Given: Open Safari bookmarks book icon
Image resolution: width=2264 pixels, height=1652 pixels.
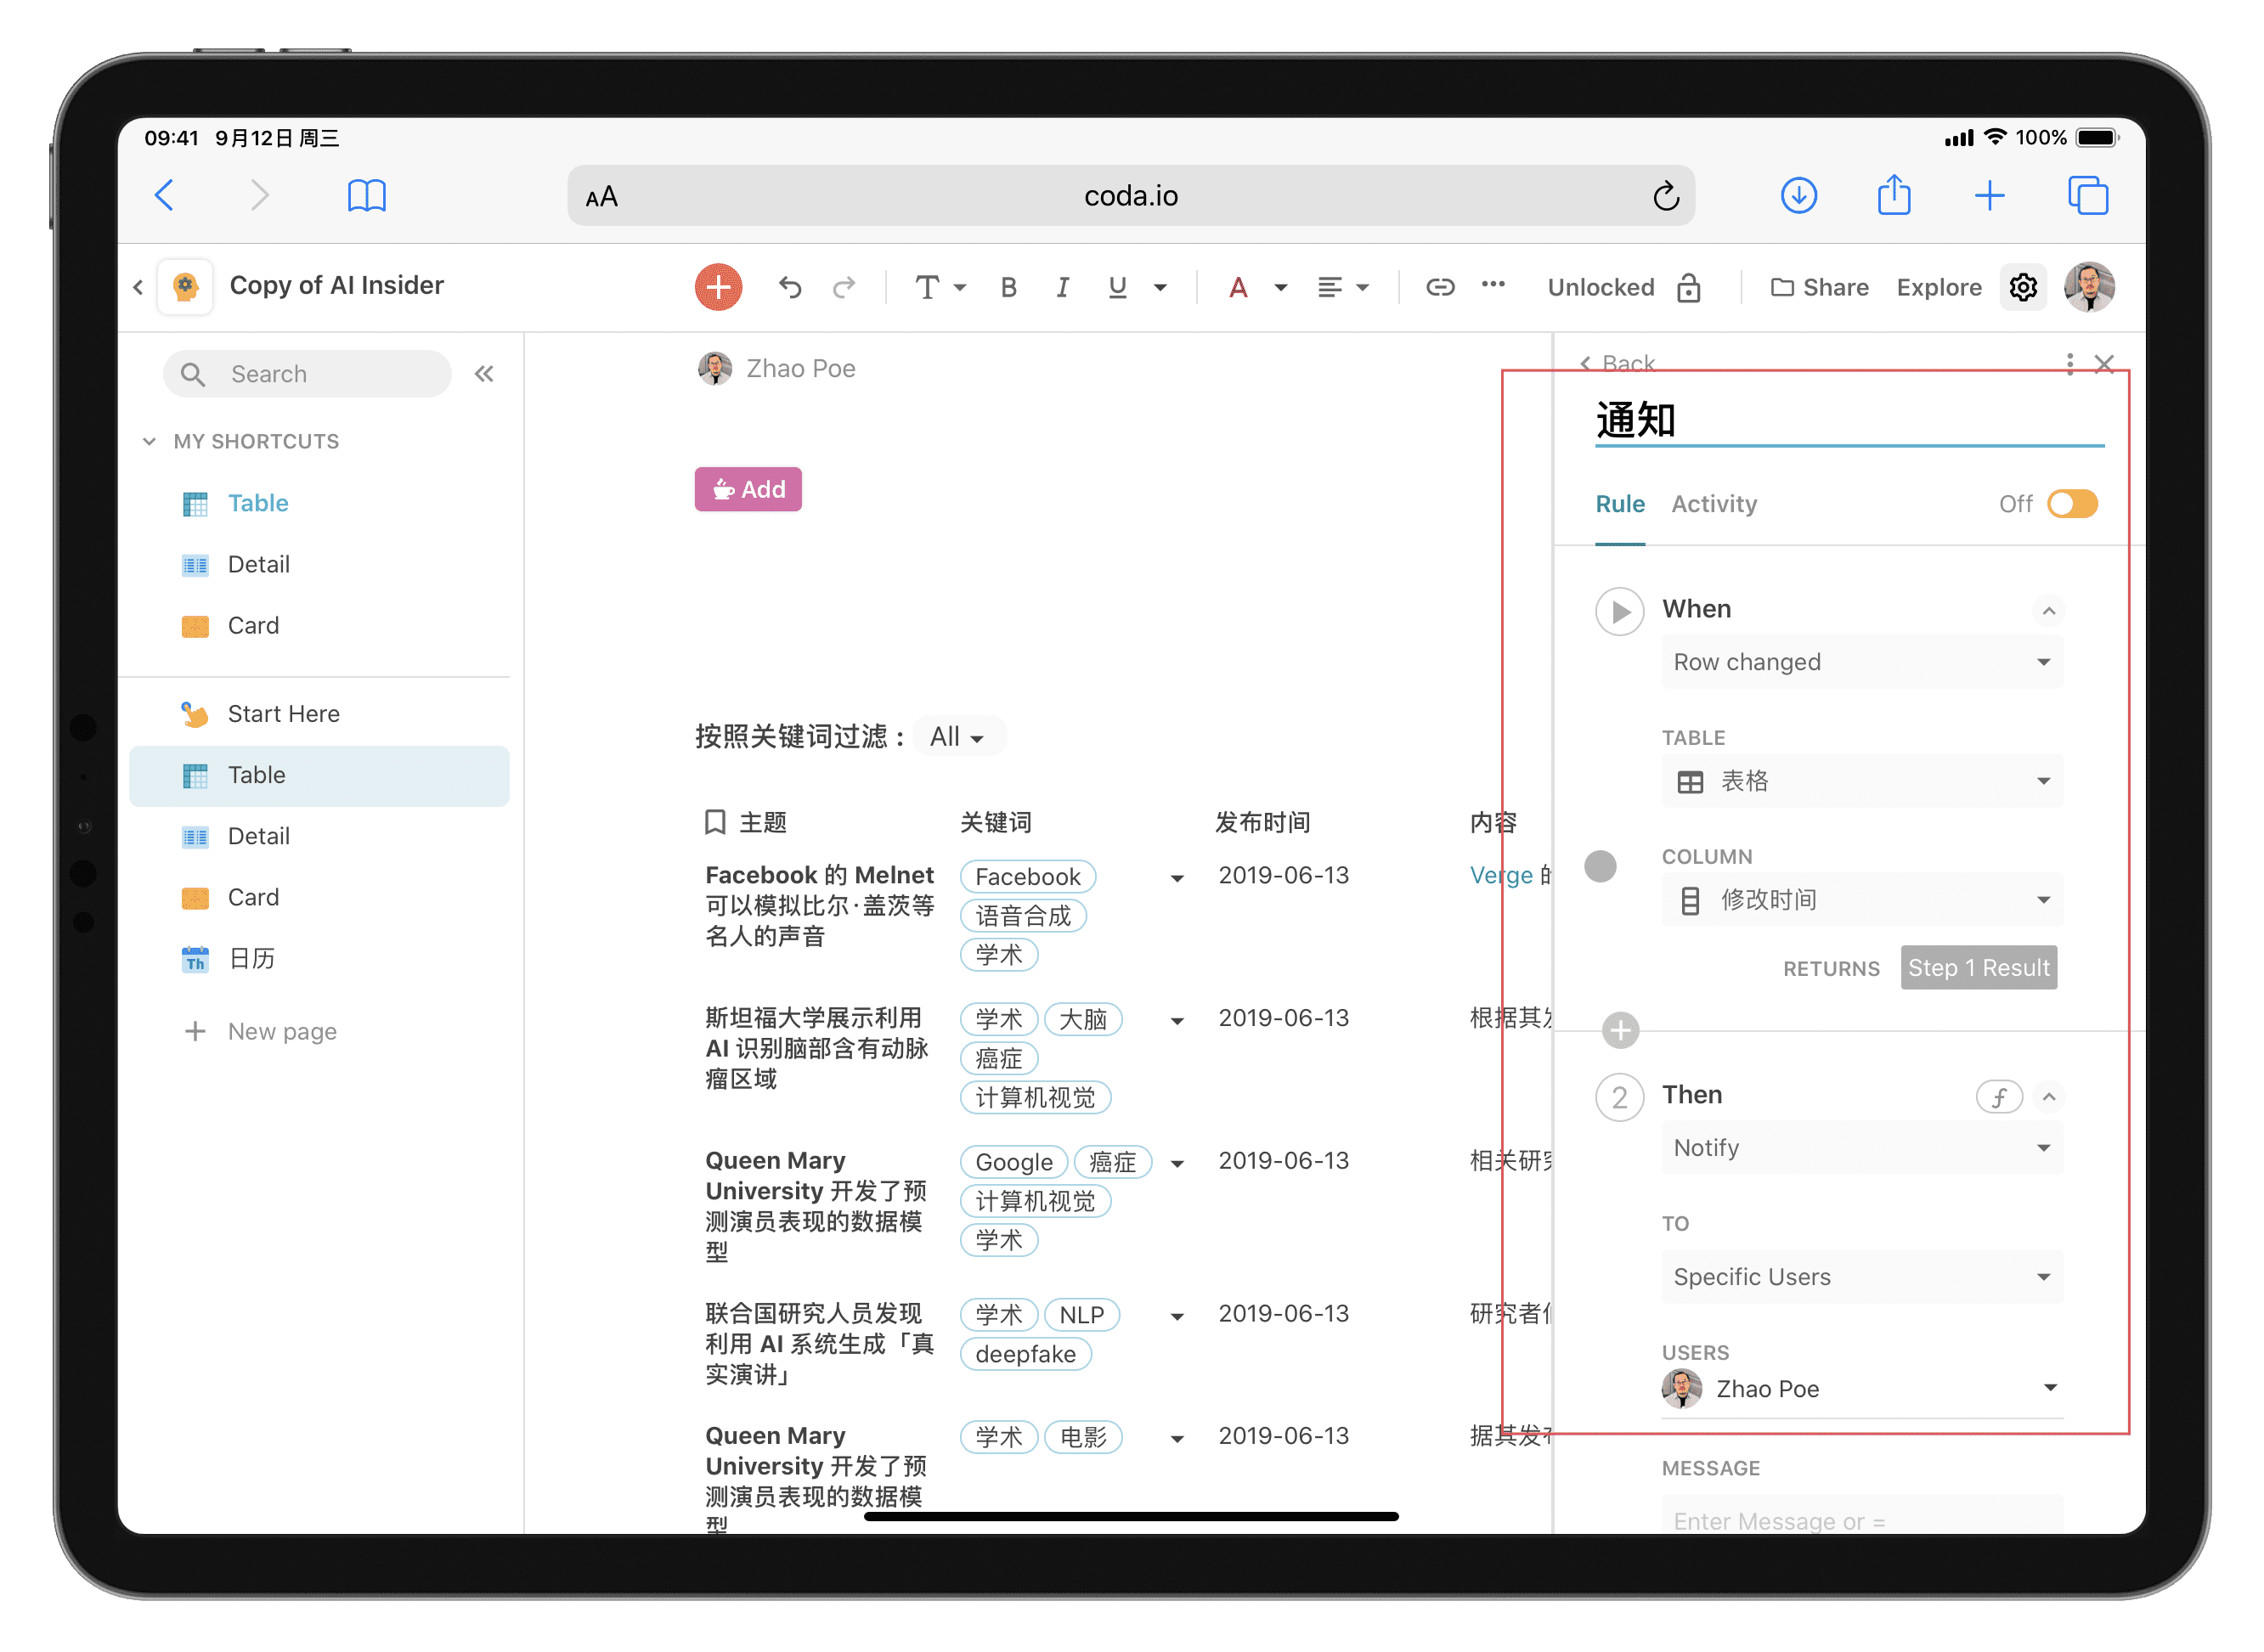Looking at the screenshot, I should (x=366, y=195).
